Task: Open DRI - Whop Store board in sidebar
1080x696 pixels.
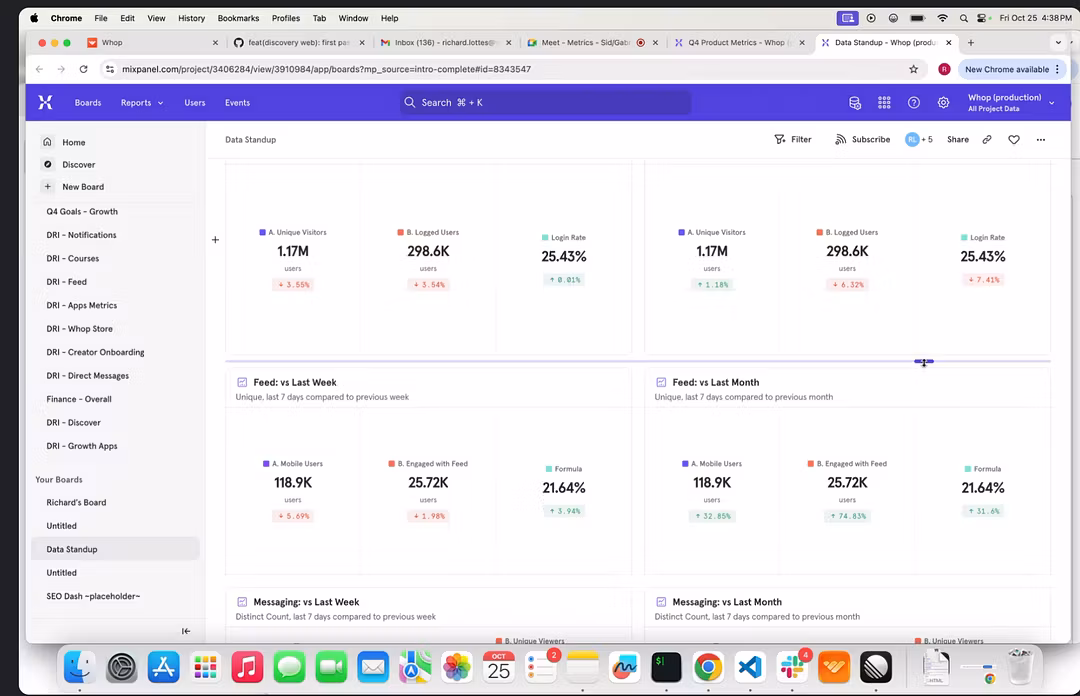Action: coord(79,329)
